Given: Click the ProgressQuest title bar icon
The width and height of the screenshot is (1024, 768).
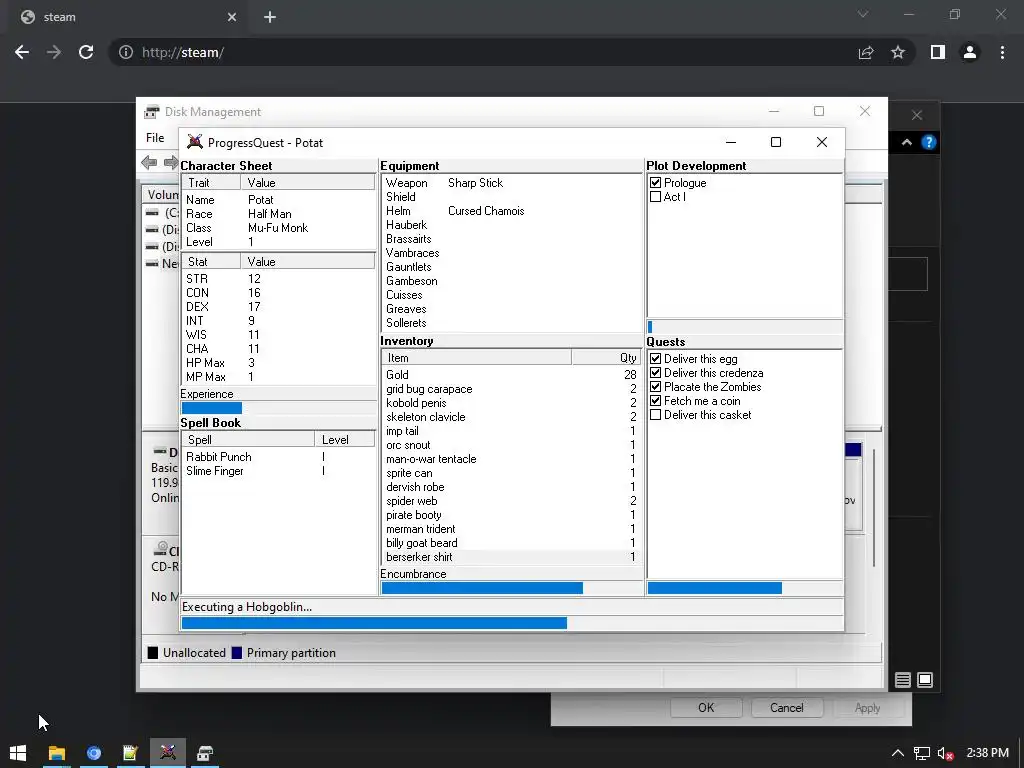Looking at the screenshot, I should [x=195, y=142].
